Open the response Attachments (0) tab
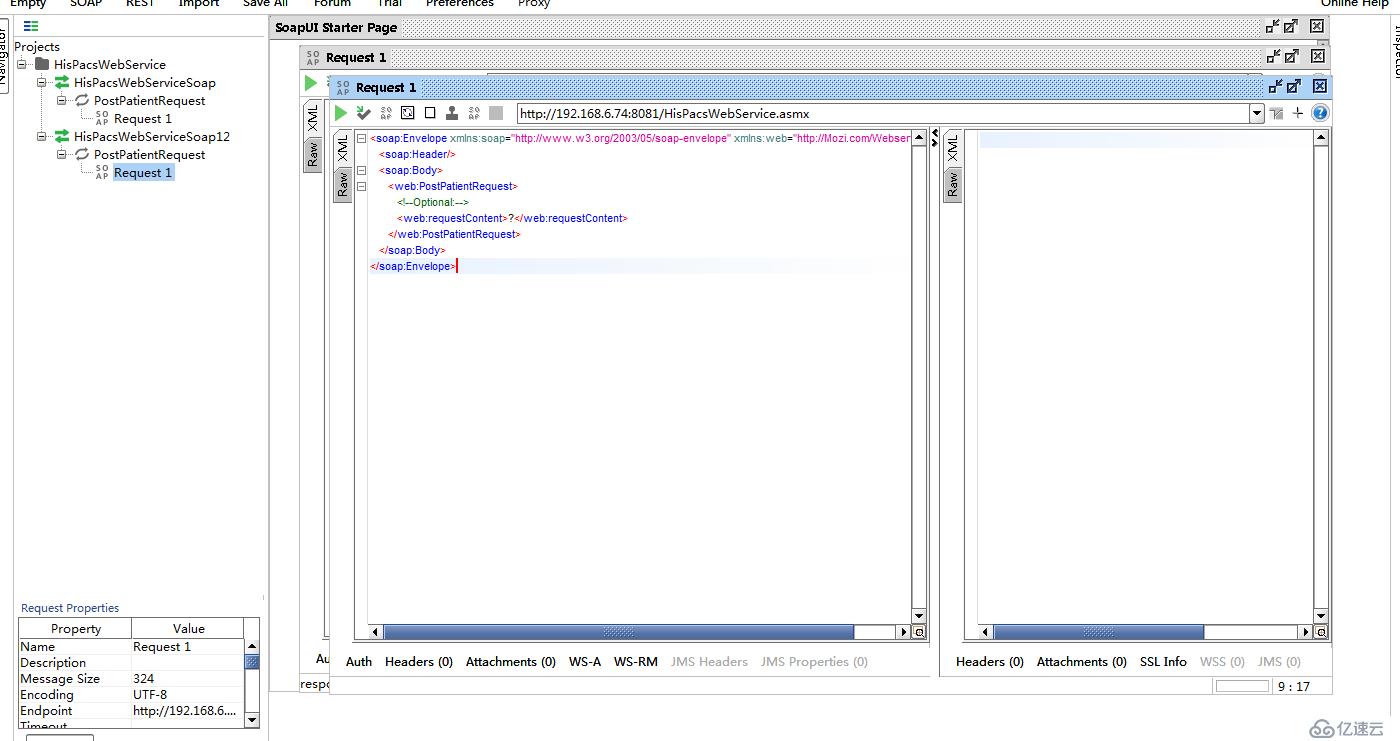Viewport: 1400px width, 741px height. tap(1082, 661)
